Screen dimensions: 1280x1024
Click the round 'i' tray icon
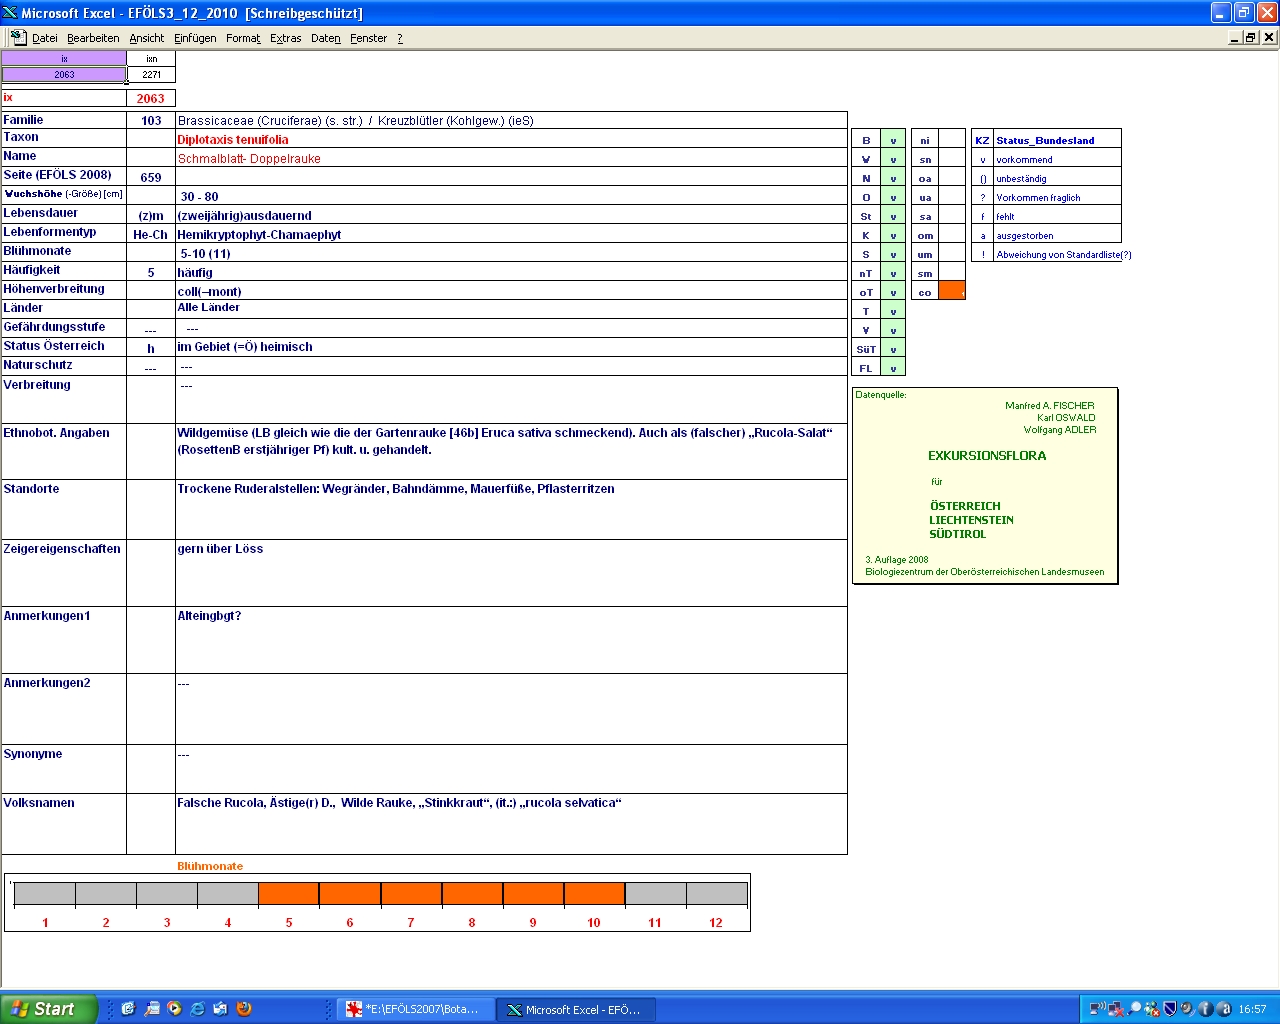[x=1205, y=1009]
